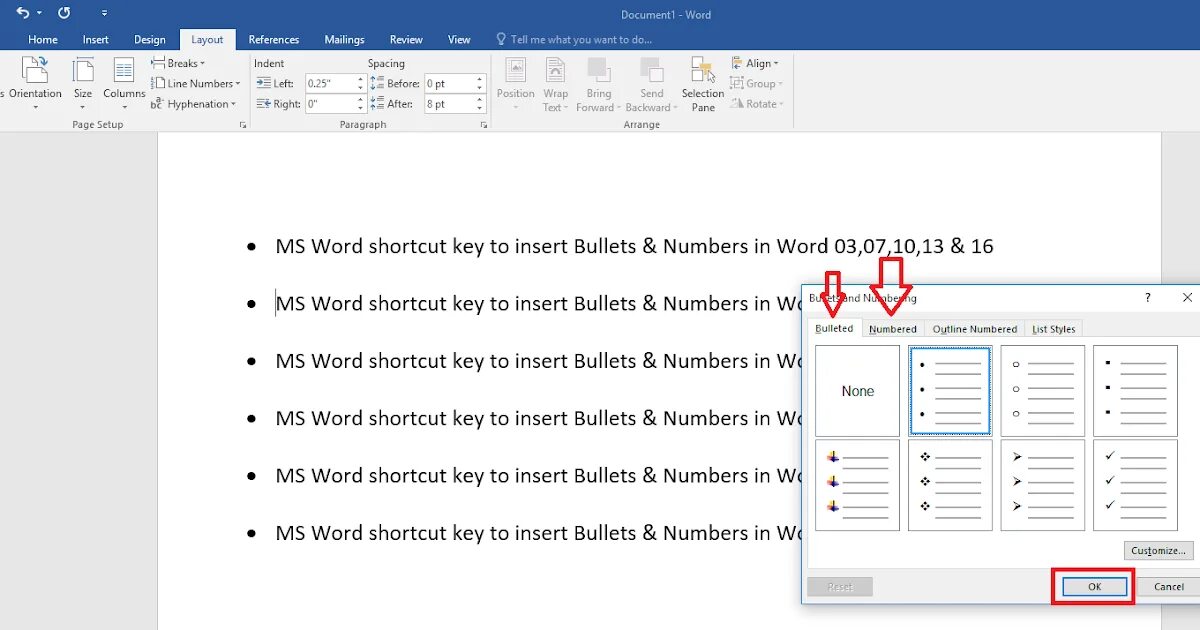Expand the Align dropdown
This screenshot has width=1200, height=630.
point(755,63)
